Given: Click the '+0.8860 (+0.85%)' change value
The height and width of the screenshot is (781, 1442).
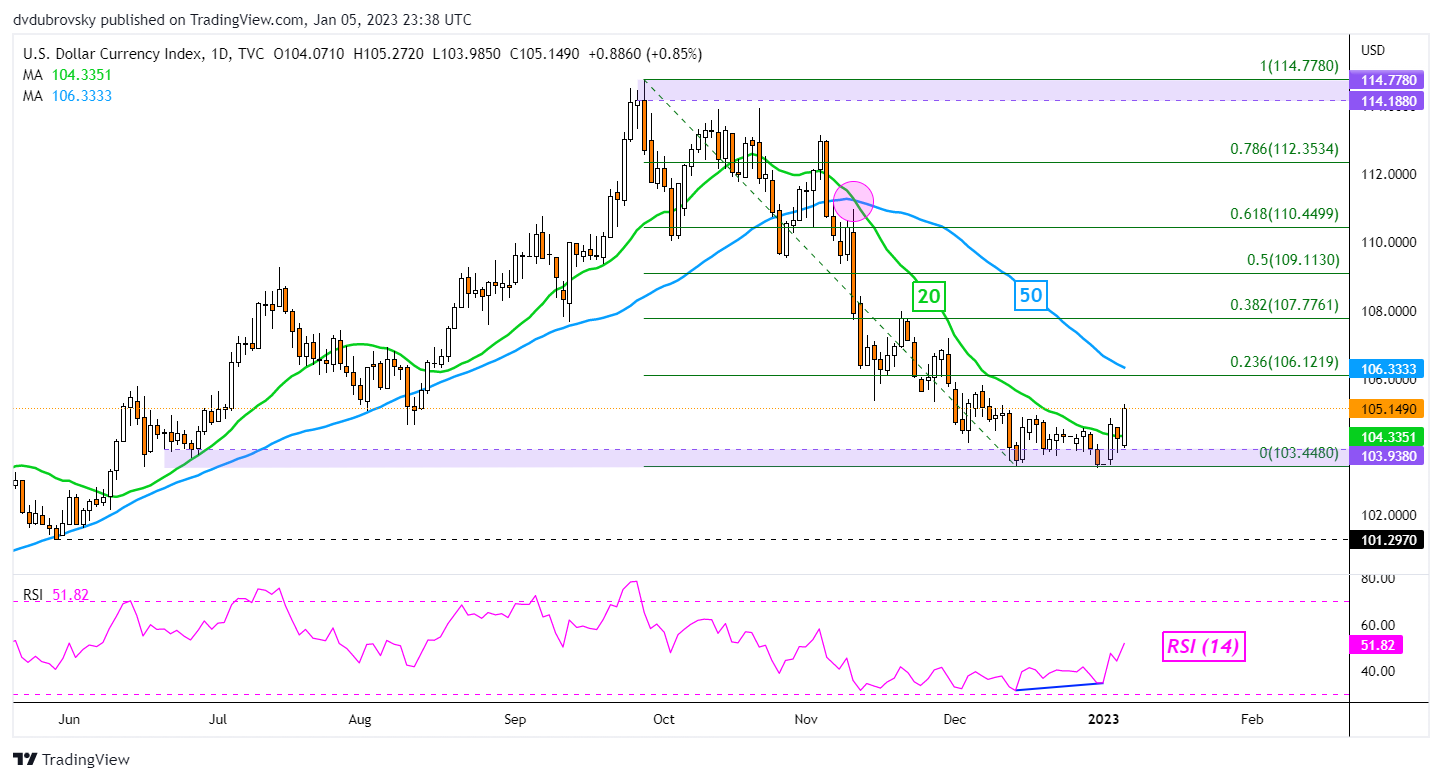Looking at the screenshot, I should pos(644,54).
